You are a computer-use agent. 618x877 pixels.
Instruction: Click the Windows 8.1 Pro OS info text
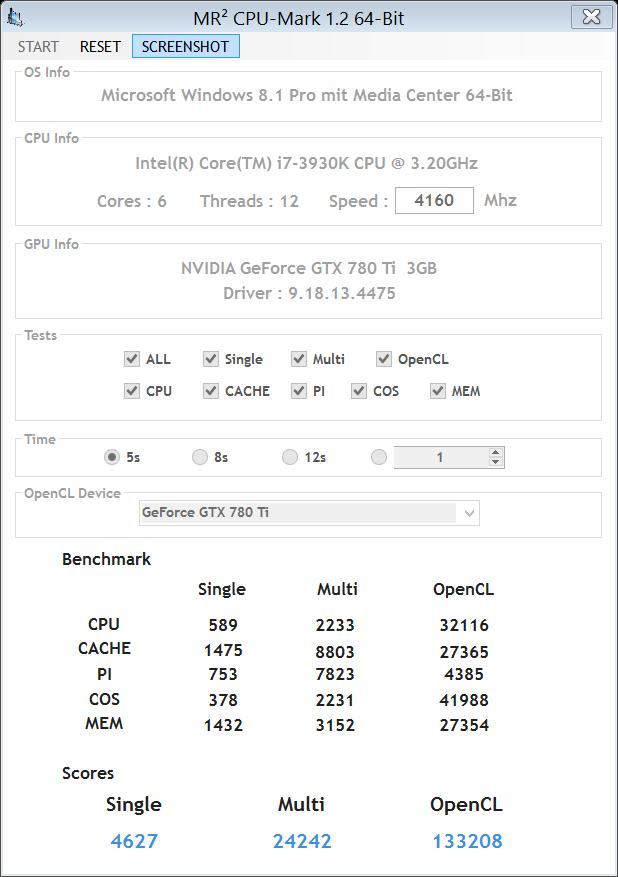coord(306,95)
